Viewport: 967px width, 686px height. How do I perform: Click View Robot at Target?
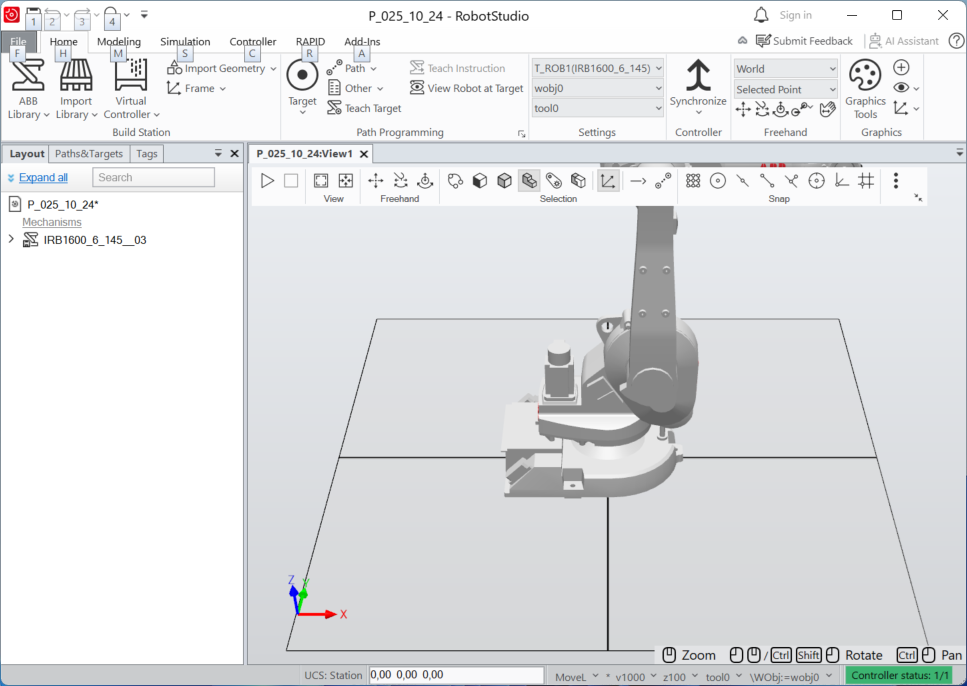pyautogui.click(x=467, y=88)
